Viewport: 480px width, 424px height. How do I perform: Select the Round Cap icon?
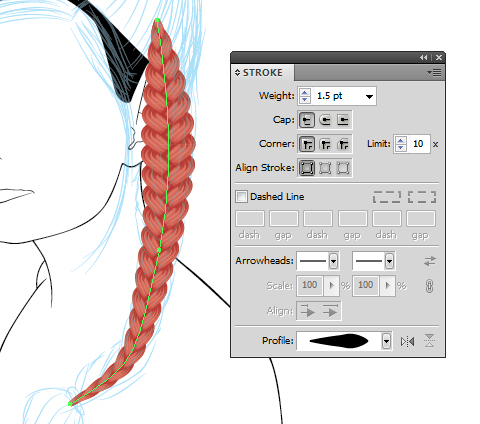tap(325, 120)
